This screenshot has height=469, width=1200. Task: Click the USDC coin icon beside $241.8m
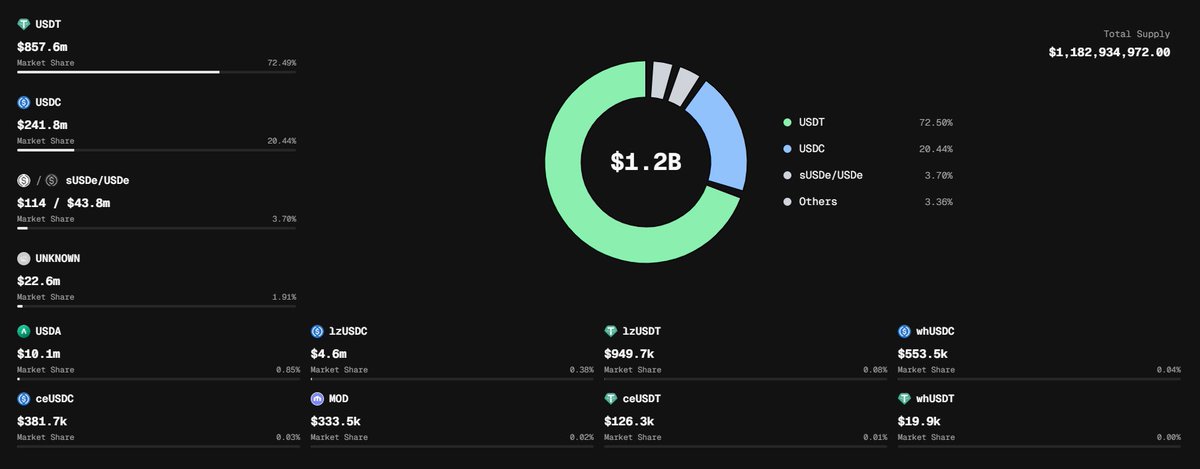coord(23,102)
